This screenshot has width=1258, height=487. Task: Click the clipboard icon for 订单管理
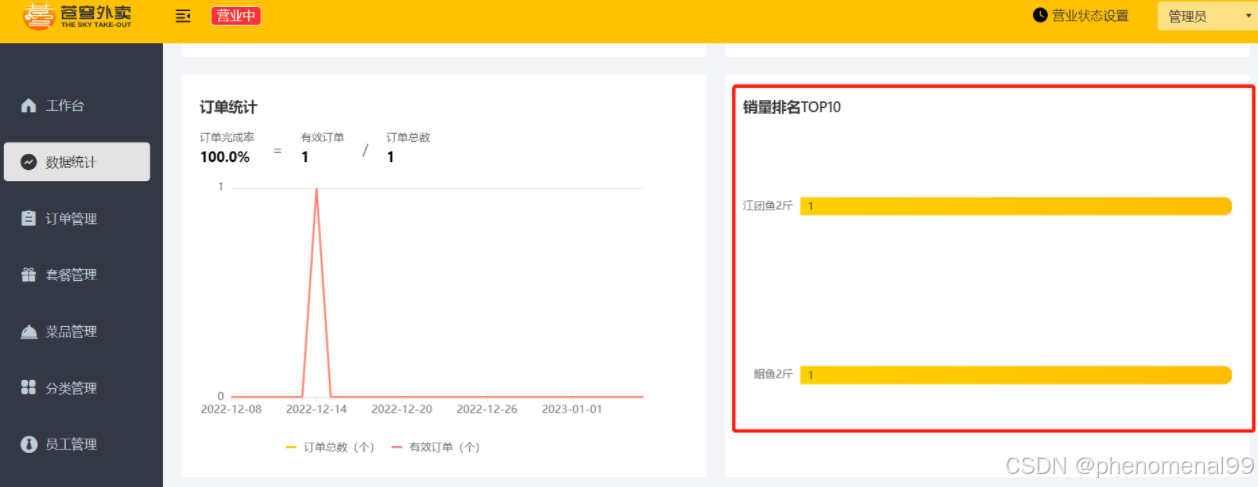(x=28, y=218)
